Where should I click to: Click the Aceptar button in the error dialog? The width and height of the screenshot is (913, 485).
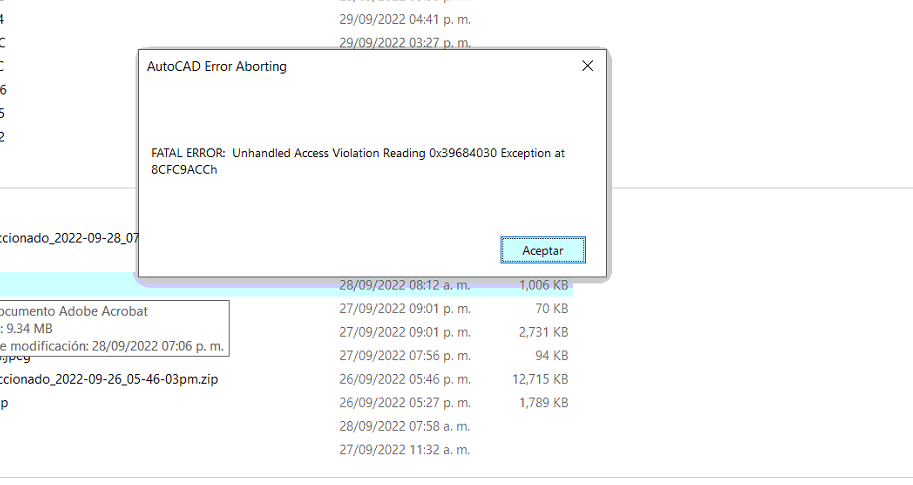tap(543, 250)
